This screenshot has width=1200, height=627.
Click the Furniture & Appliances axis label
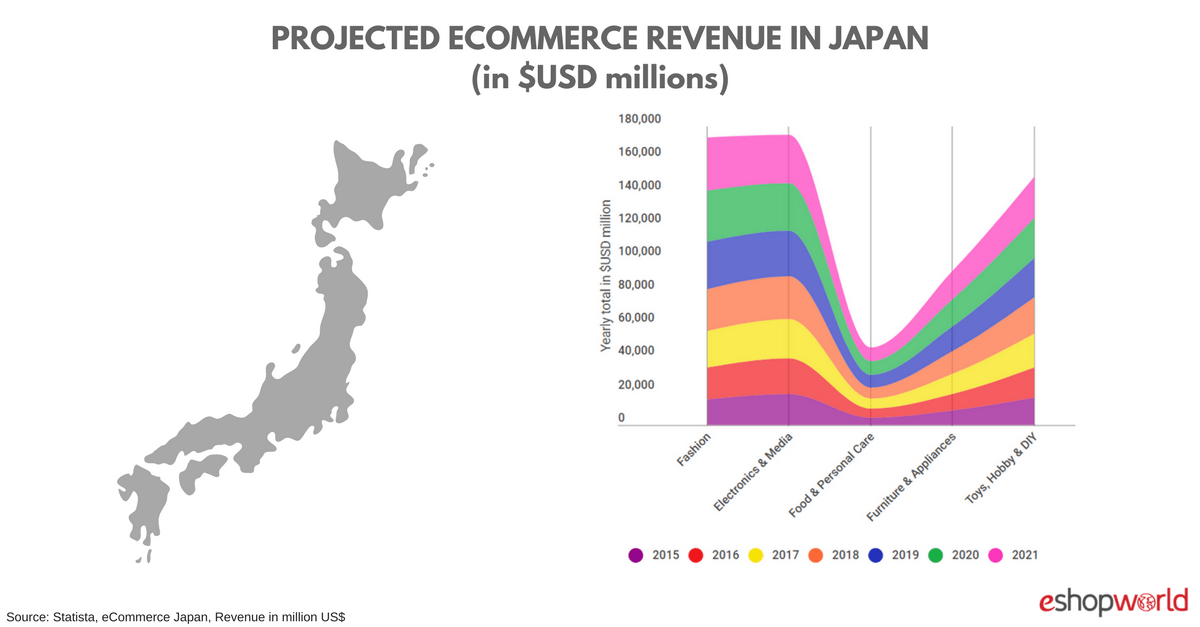[x=912, y=477]
